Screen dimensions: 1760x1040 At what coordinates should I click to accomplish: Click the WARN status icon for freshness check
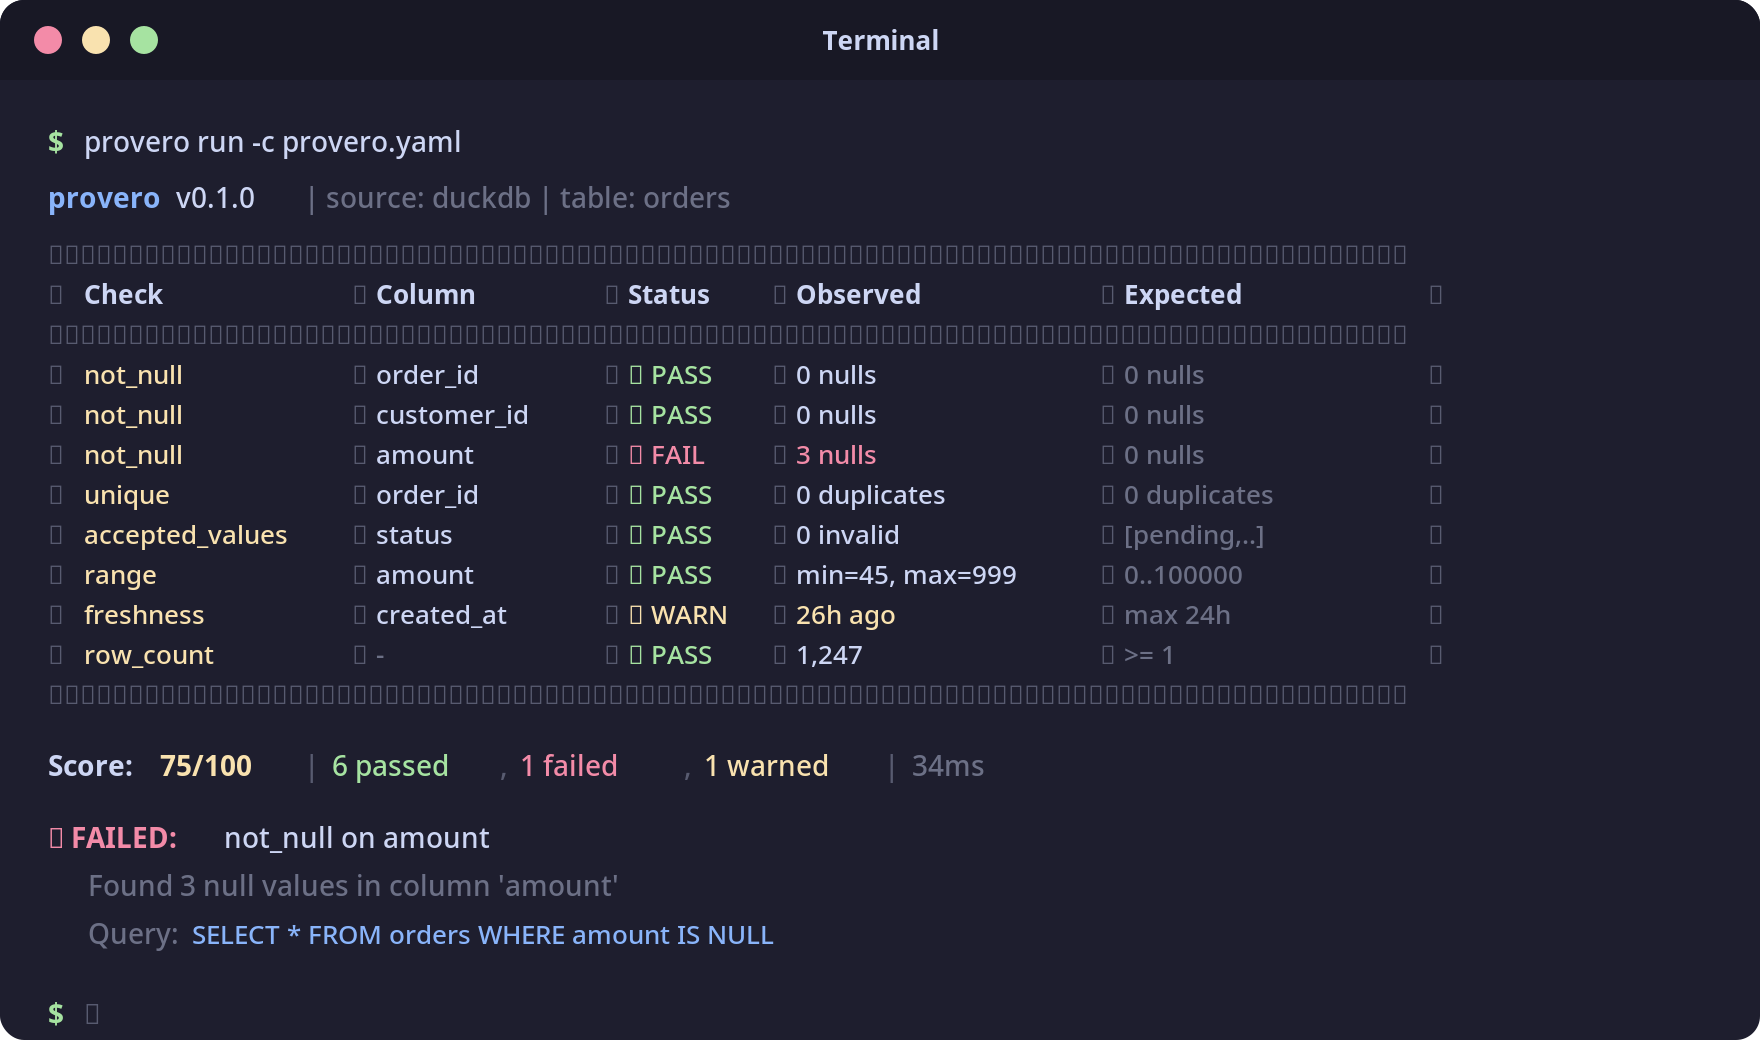tap(636, 615)
